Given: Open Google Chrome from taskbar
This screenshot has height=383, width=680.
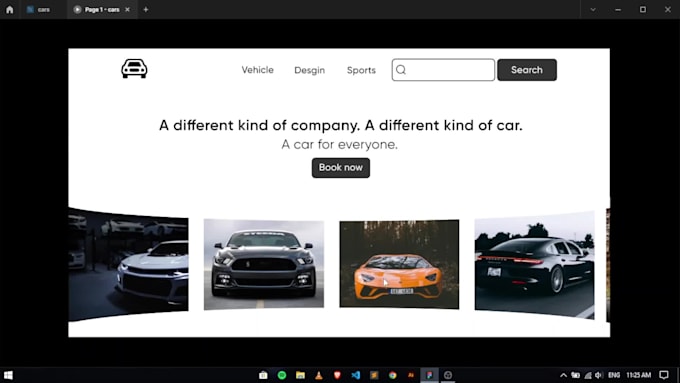Looking at the screenshot, I should [392, 375].
